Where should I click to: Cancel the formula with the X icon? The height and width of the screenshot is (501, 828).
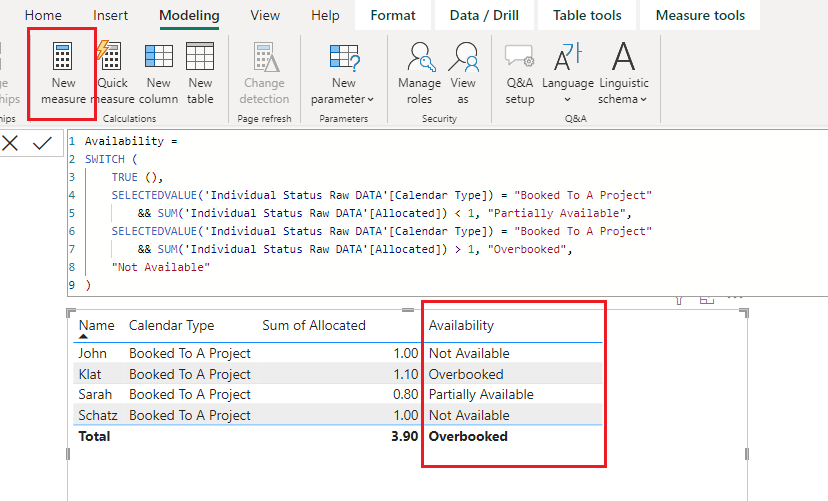[10, 143]
